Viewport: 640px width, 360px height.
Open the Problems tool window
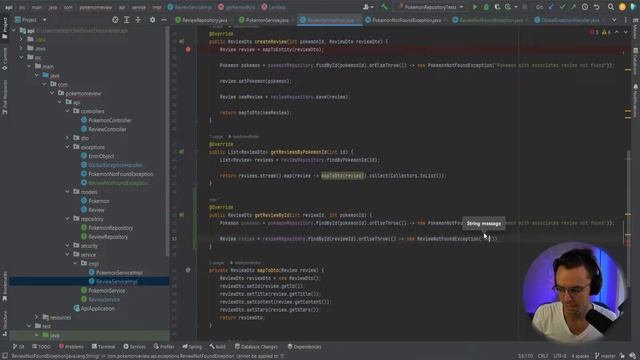71,347
